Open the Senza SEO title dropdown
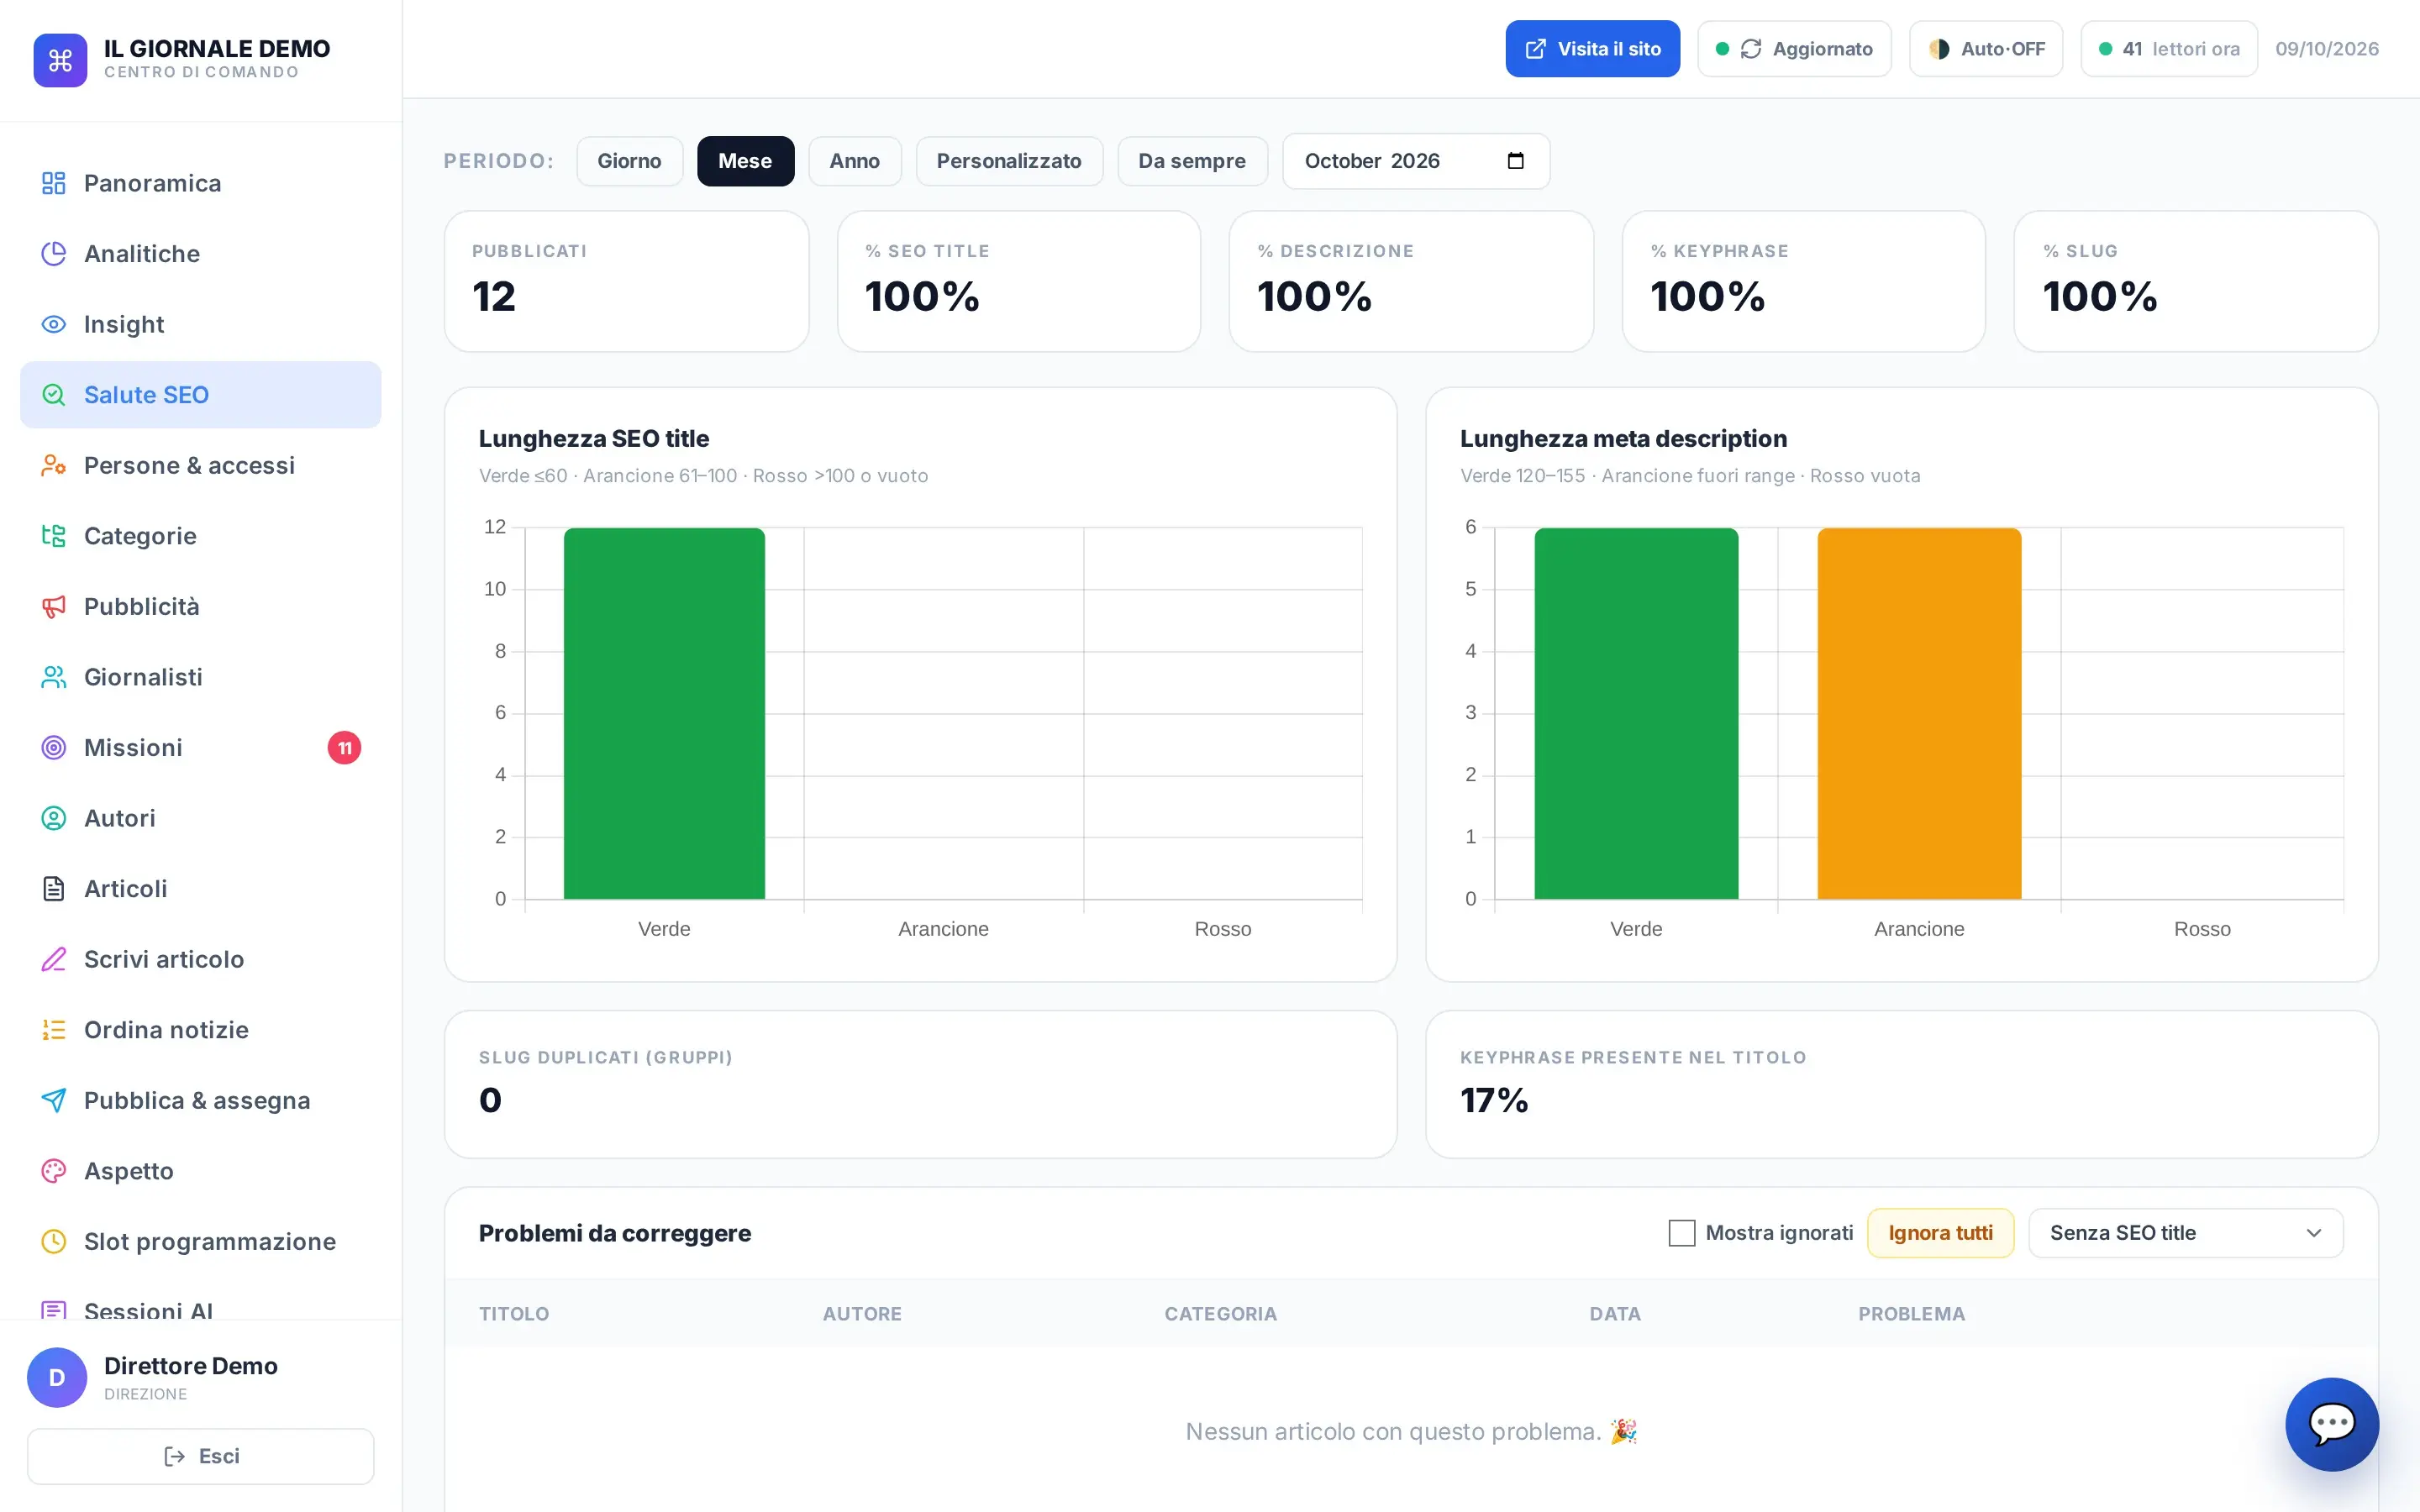Screen dimensions: 2420x1512 click(x=2186, y=1233)
